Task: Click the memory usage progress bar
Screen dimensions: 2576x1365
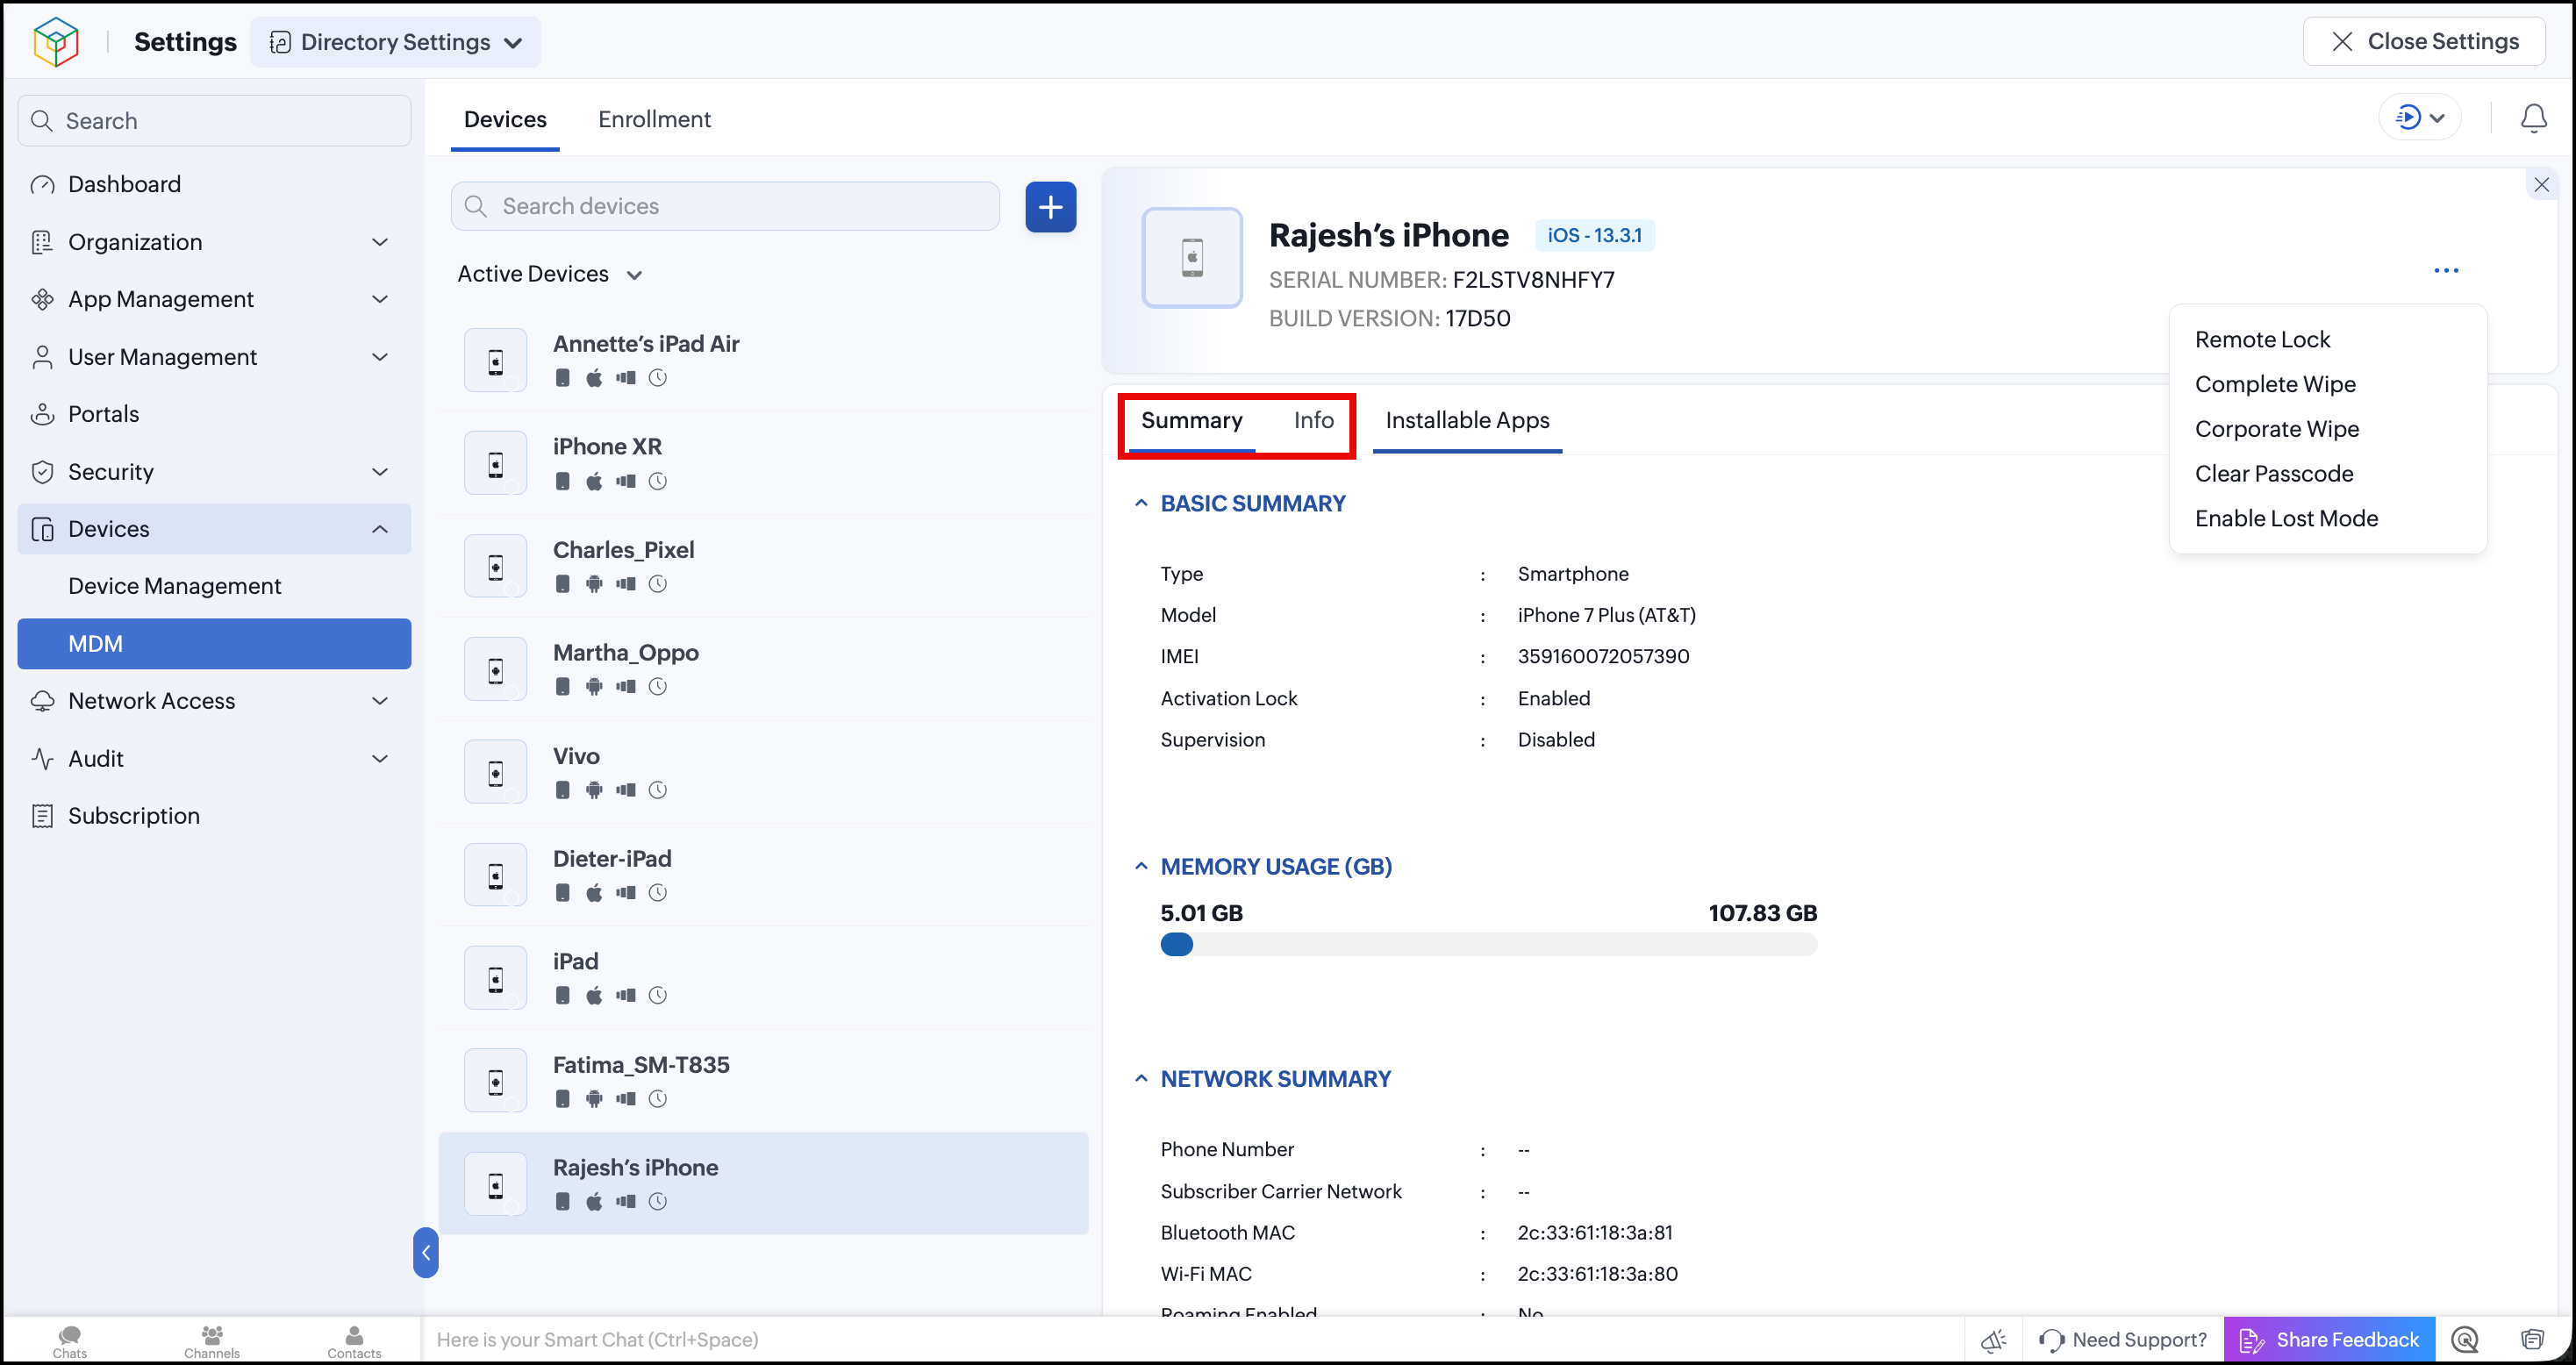Action: [1488, 944]
